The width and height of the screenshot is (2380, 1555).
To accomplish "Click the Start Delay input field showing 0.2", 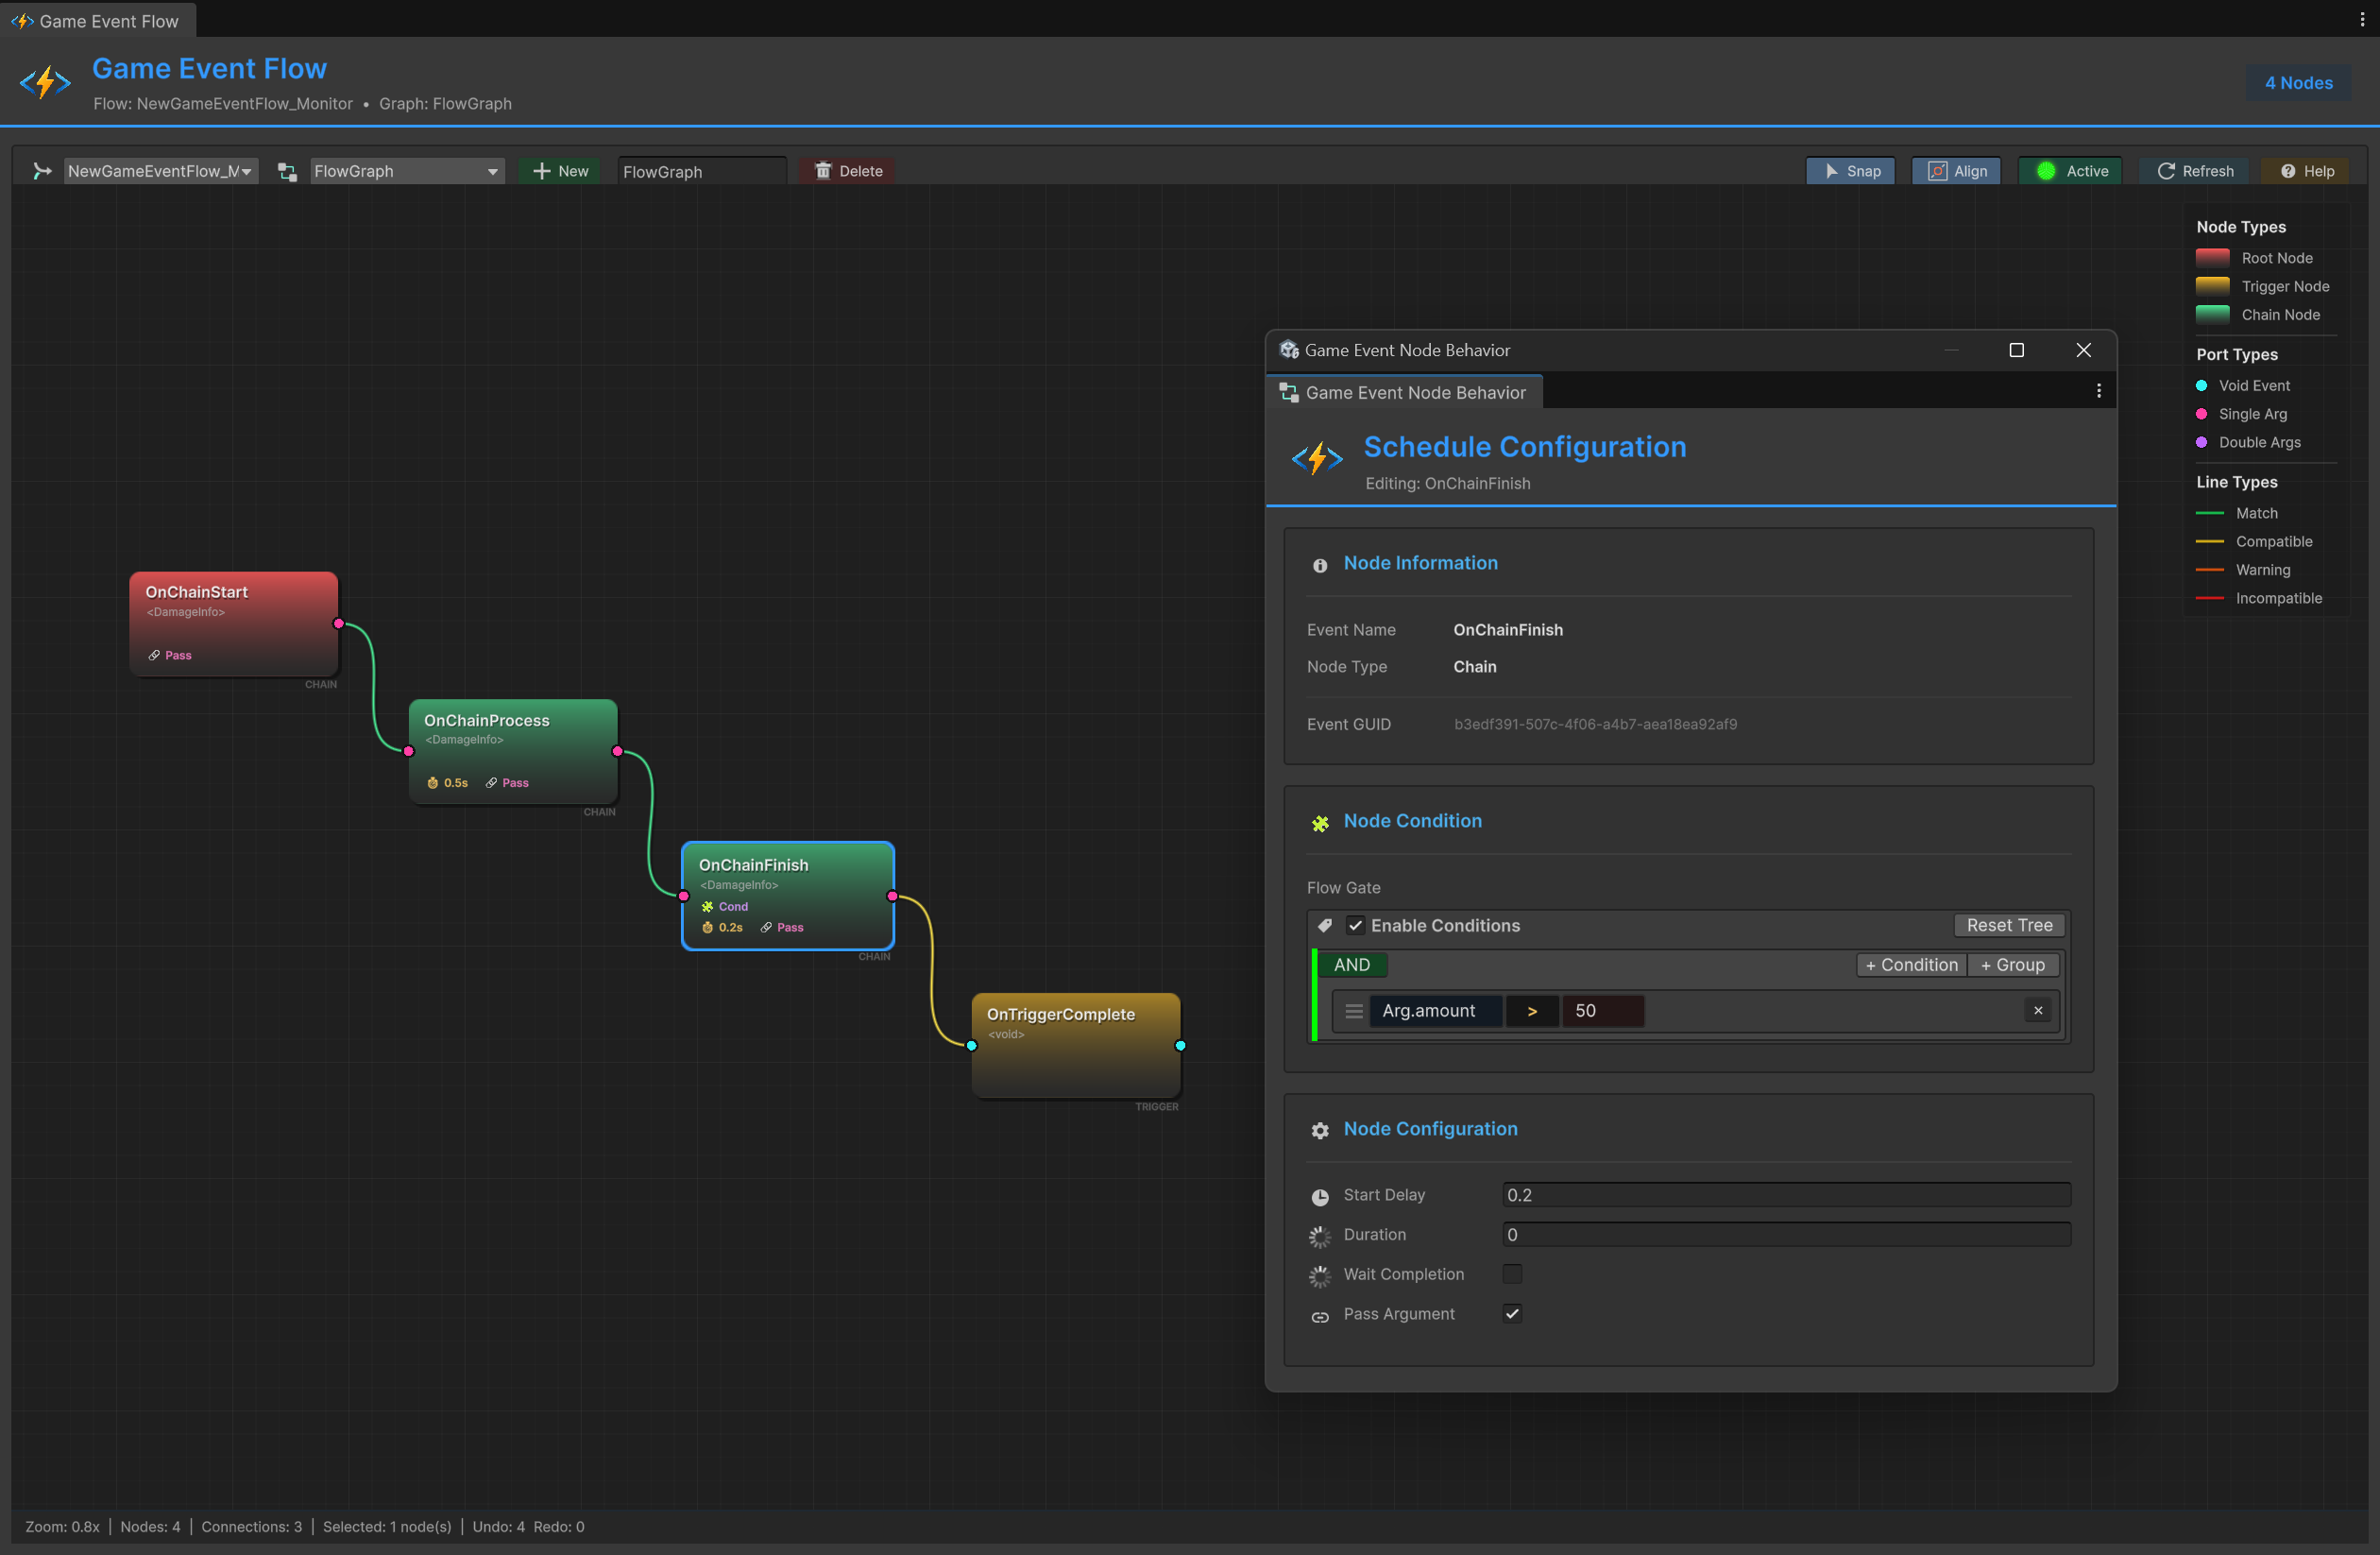I will (x=1785, y=1194).
